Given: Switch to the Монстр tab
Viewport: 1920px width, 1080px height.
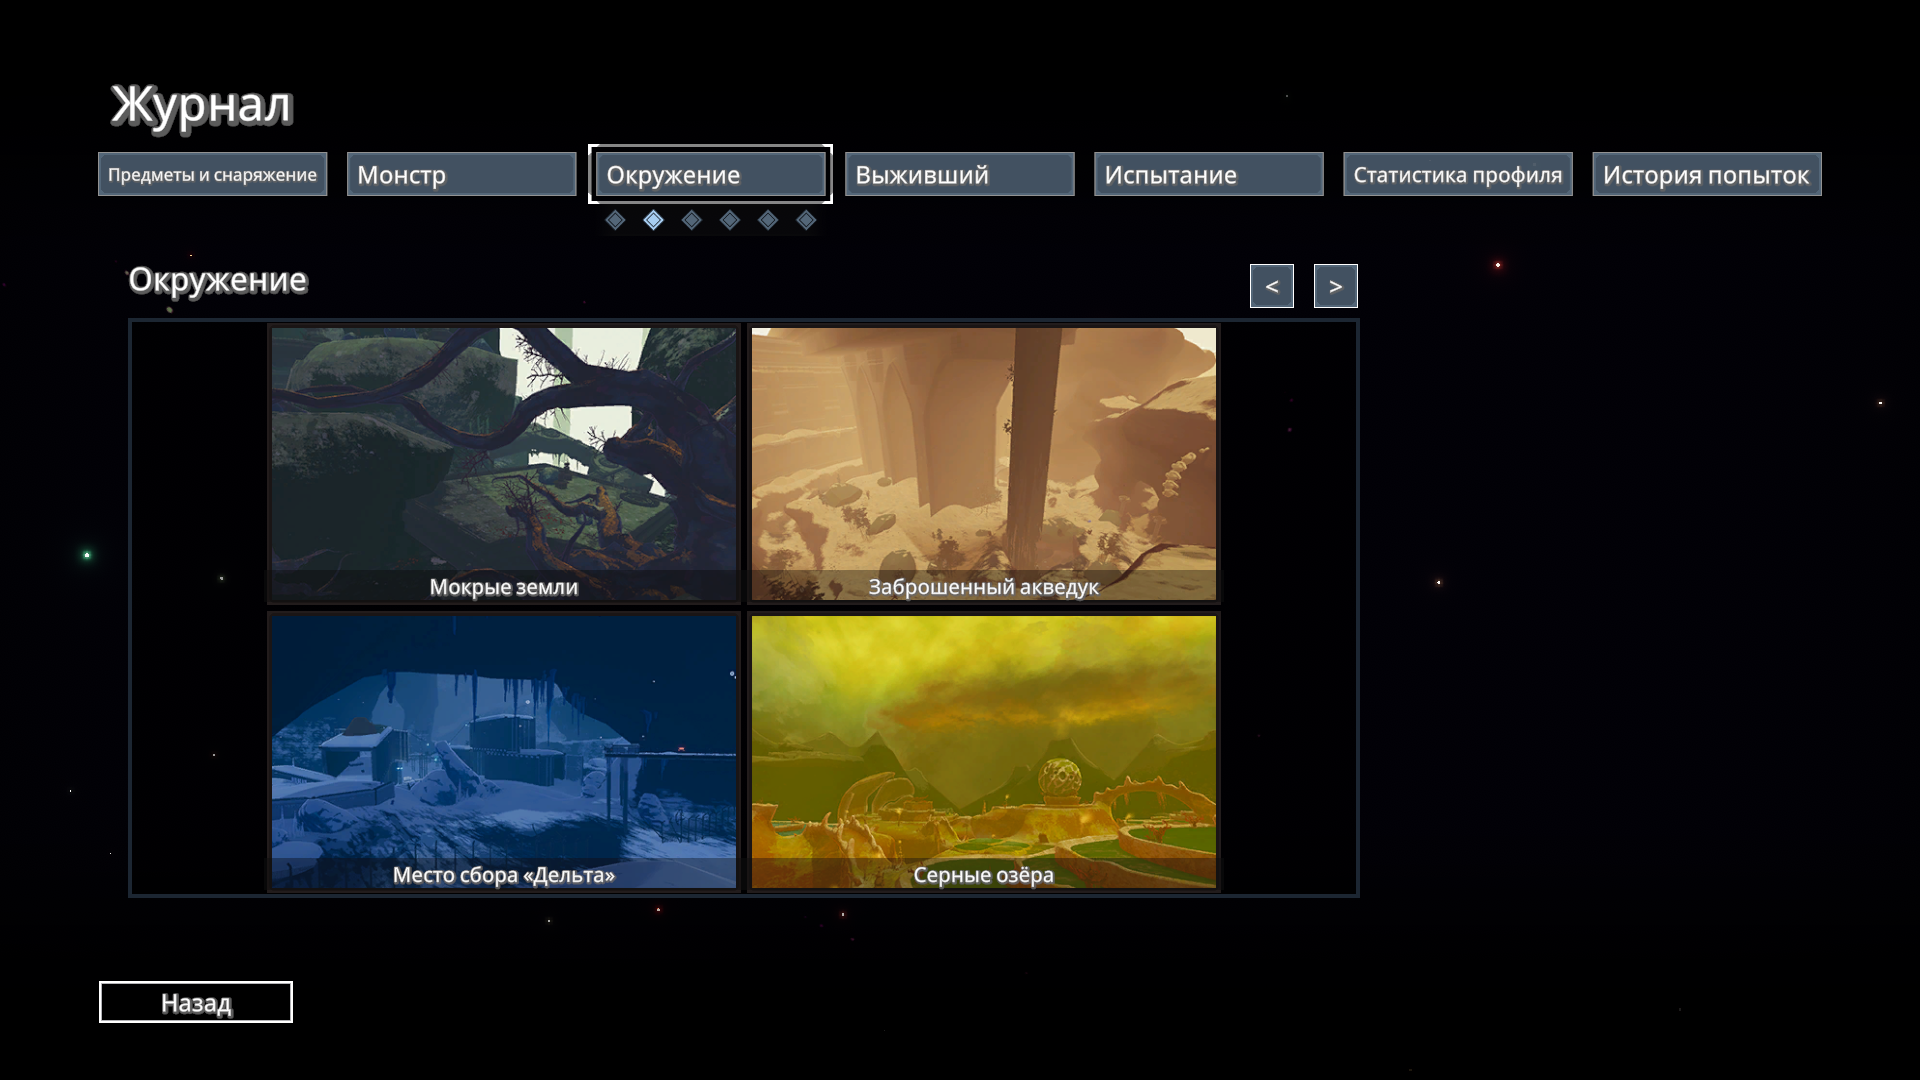Looking at the screenshot, I should tap(461, 175).
